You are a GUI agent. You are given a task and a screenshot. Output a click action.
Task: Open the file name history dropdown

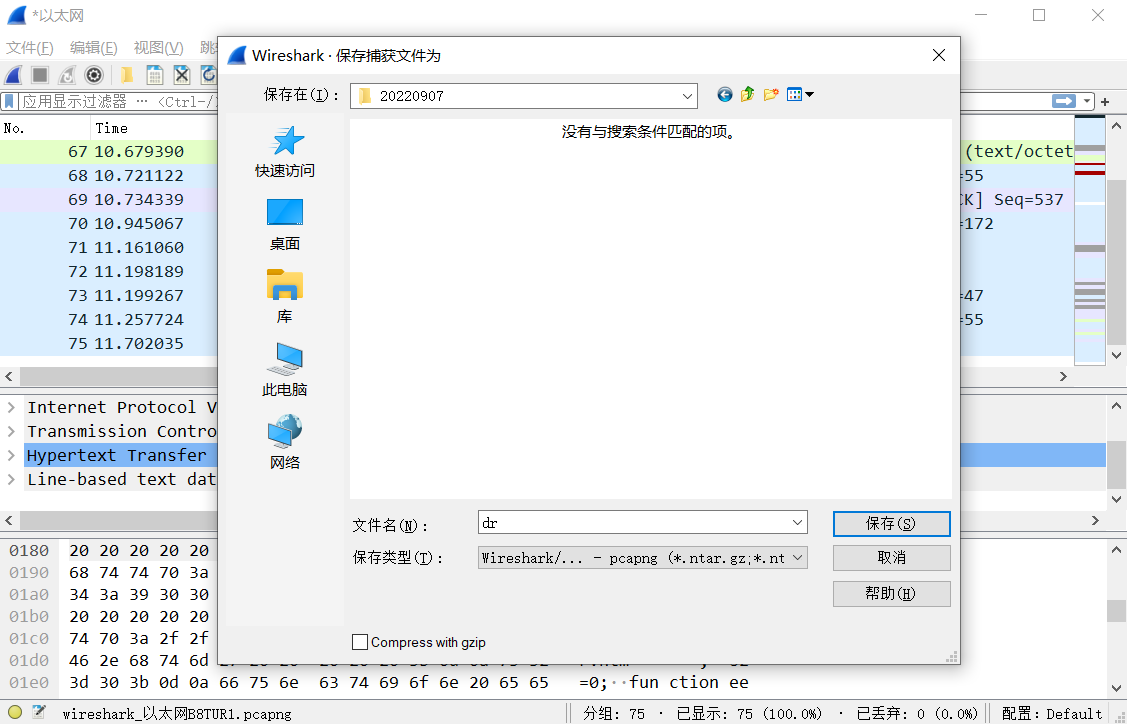(x=797, y=523)
